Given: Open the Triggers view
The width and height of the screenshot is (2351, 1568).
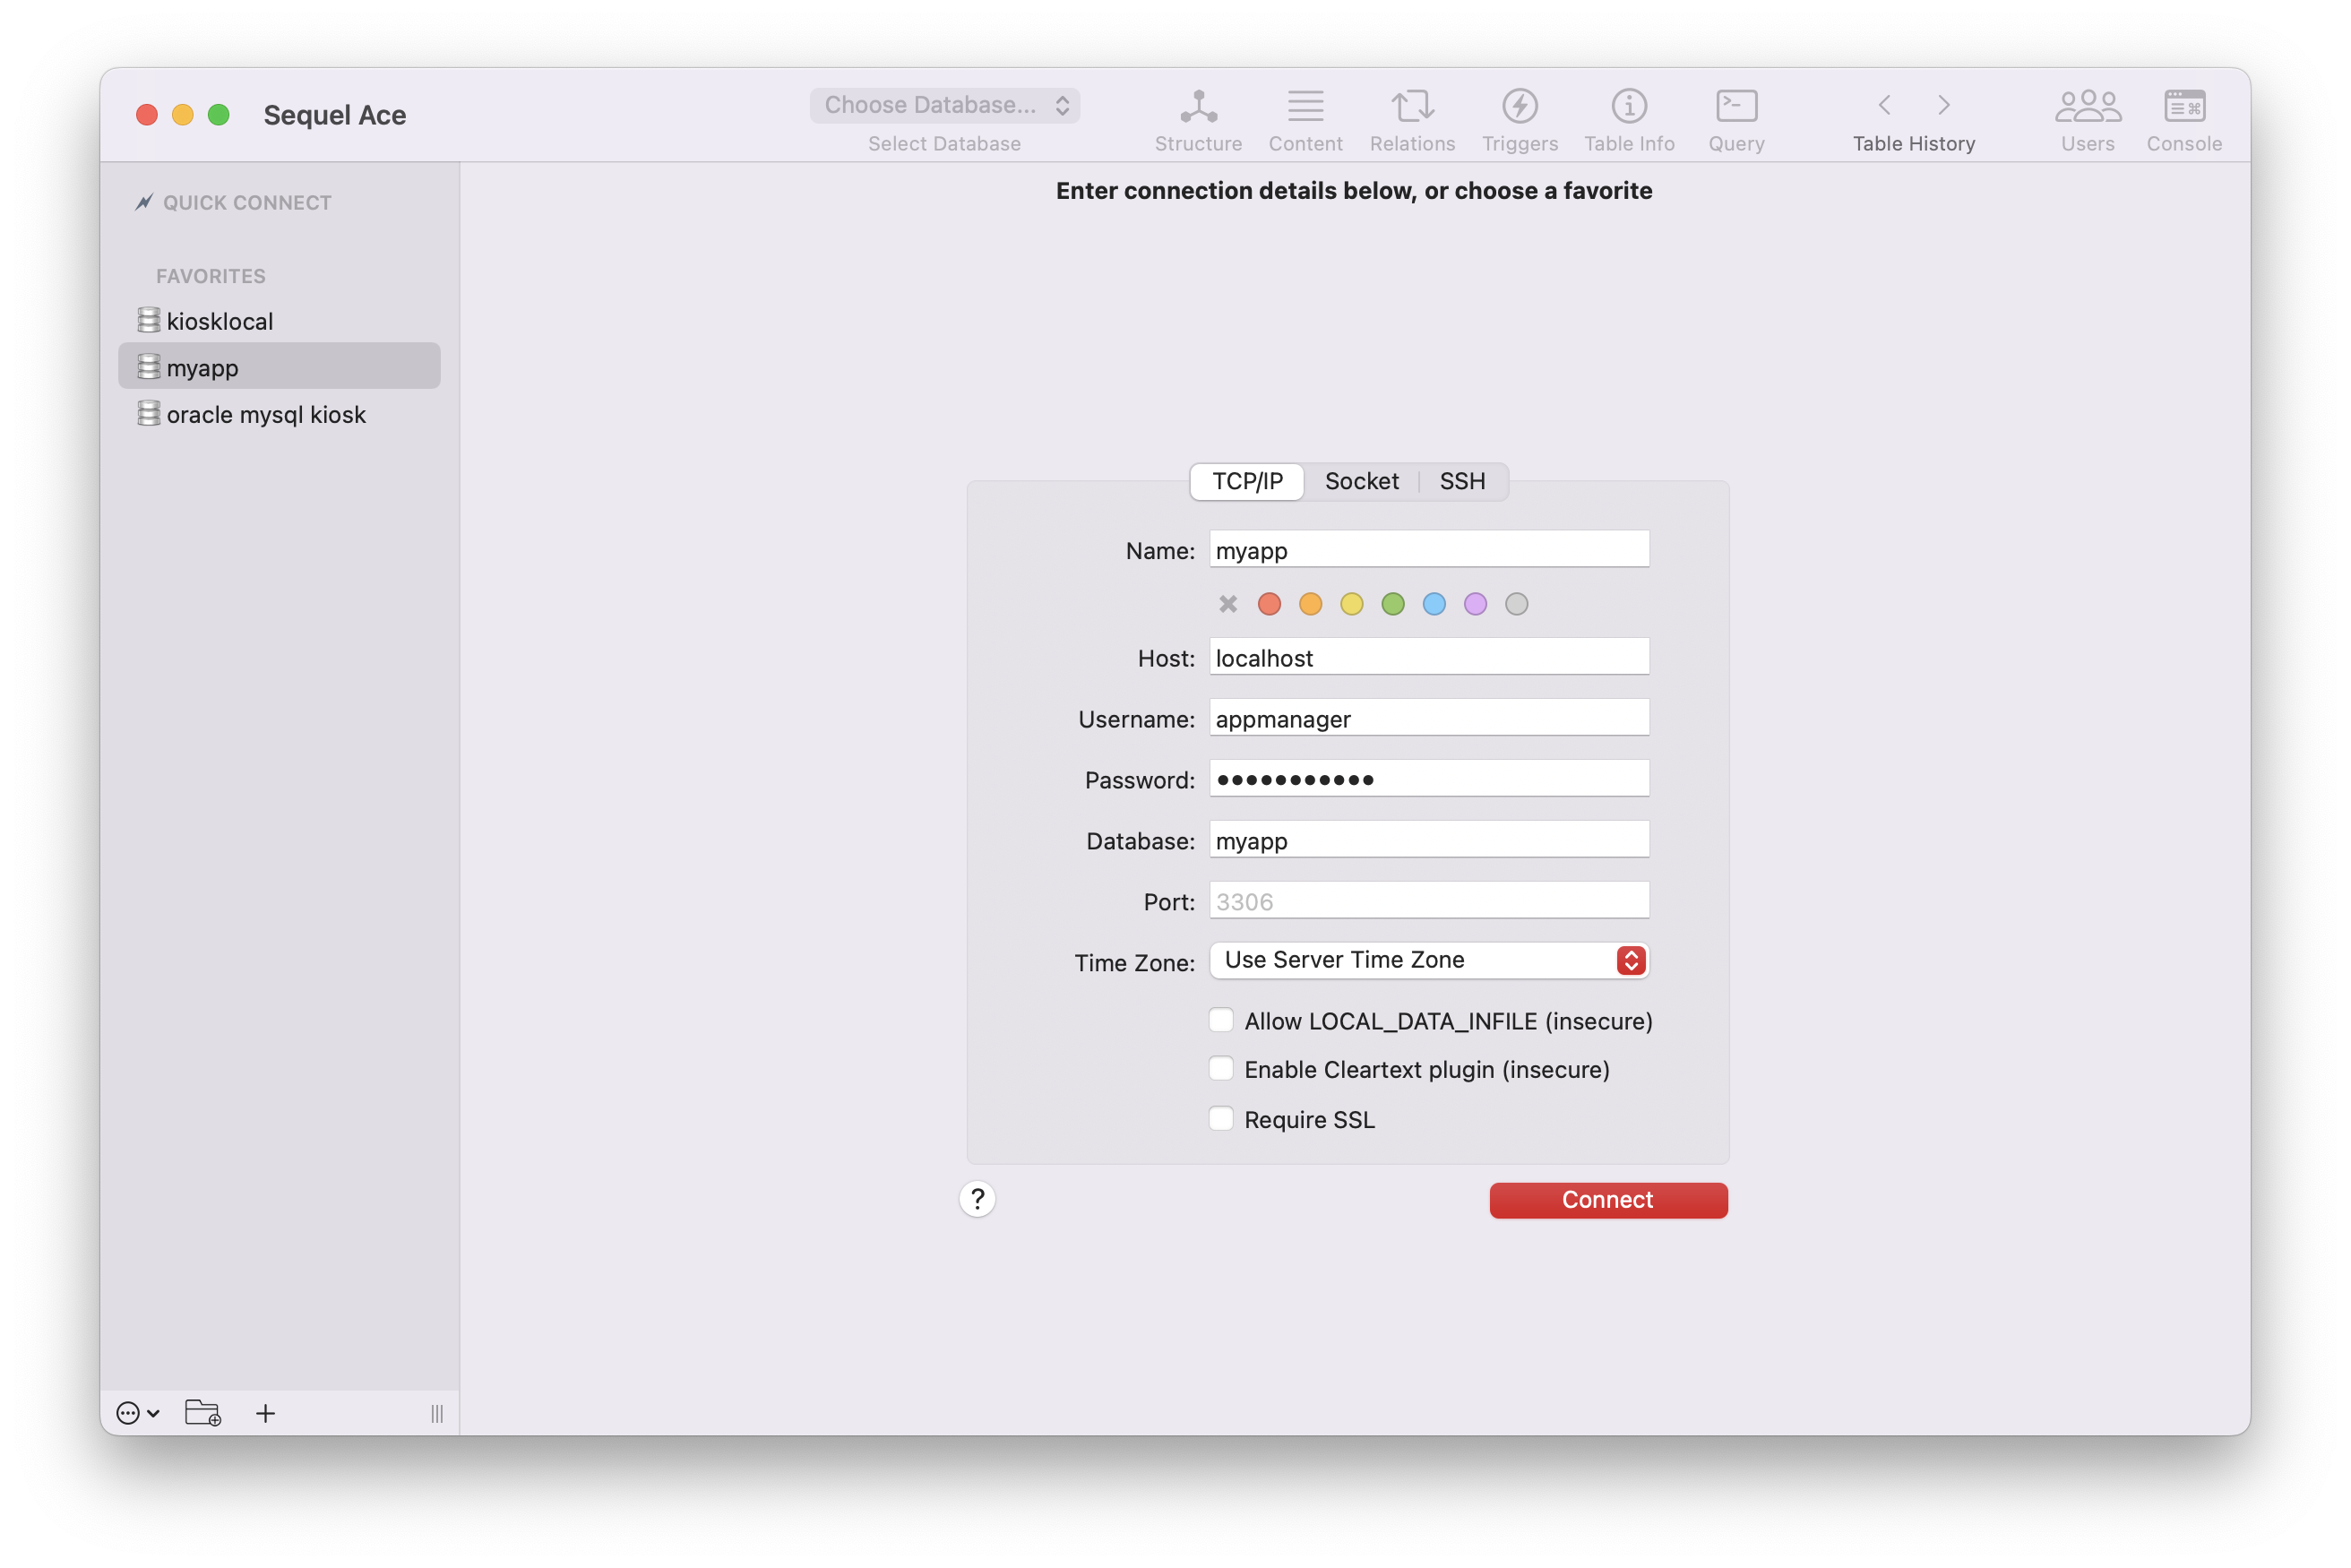Looking at the screenshot, I should [x=1519, y=120].
